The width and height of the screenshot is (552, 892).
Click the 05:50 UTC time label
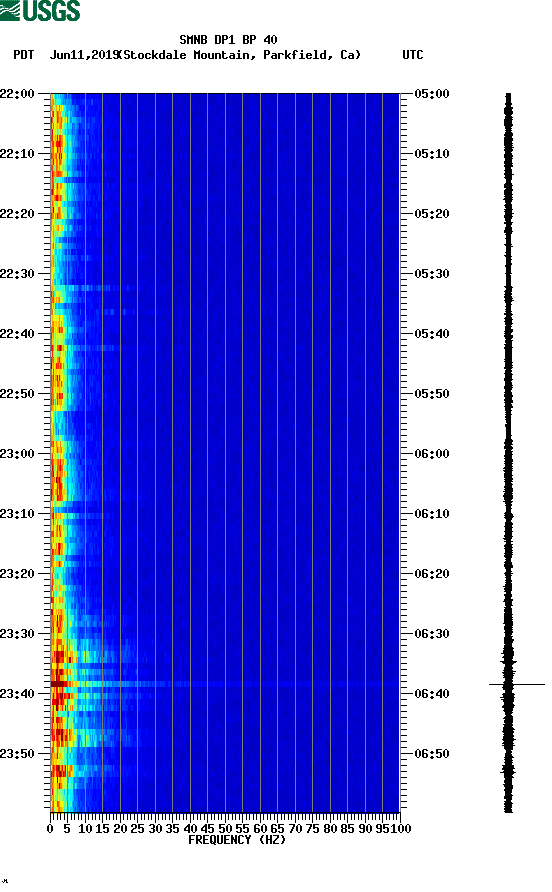coord(432,394)
